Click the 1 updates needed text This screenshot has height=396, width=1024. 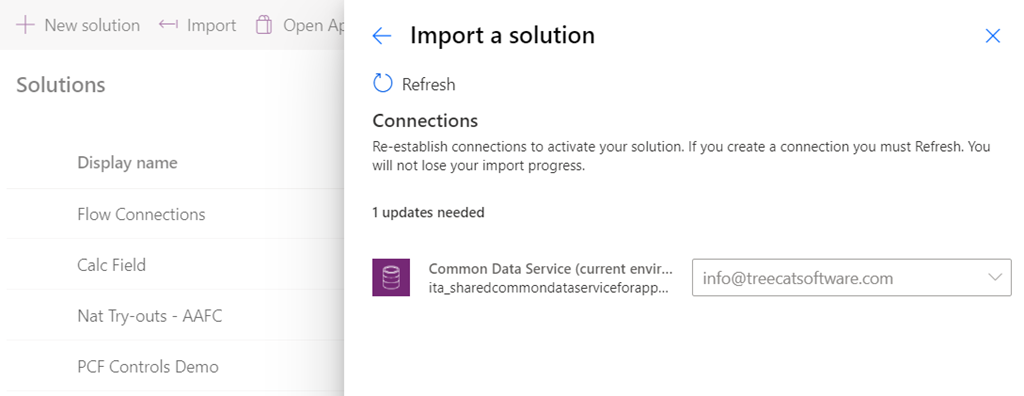point(428,212)
